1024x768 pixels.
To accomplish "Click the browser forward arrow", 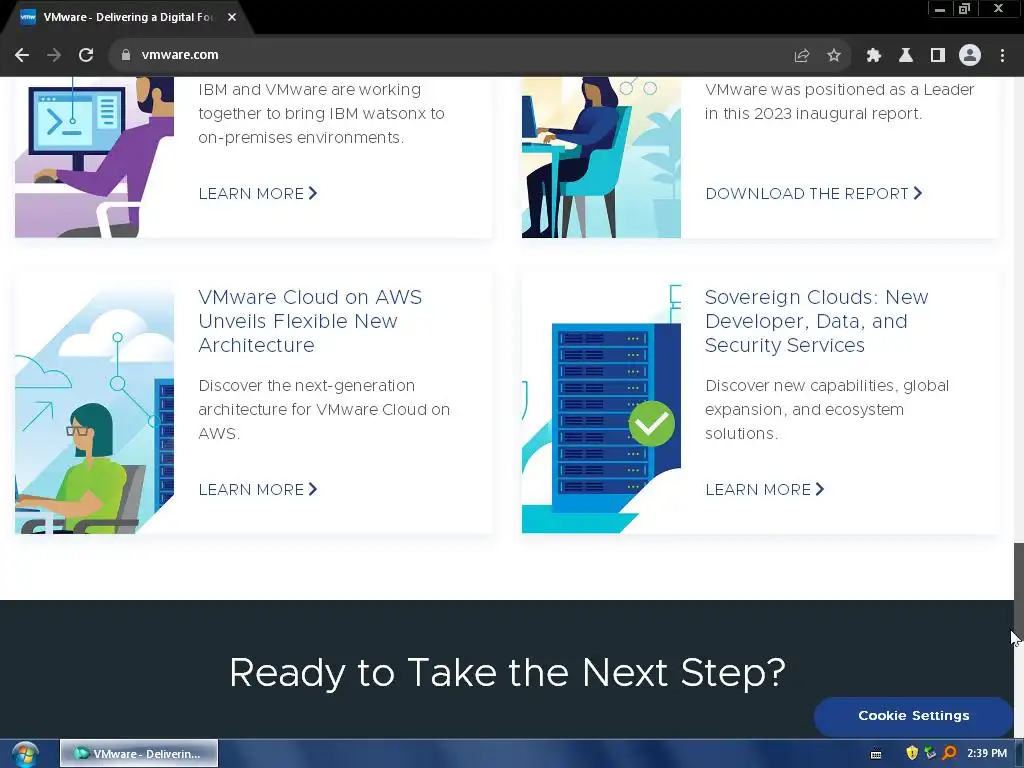I will point(54,55).
